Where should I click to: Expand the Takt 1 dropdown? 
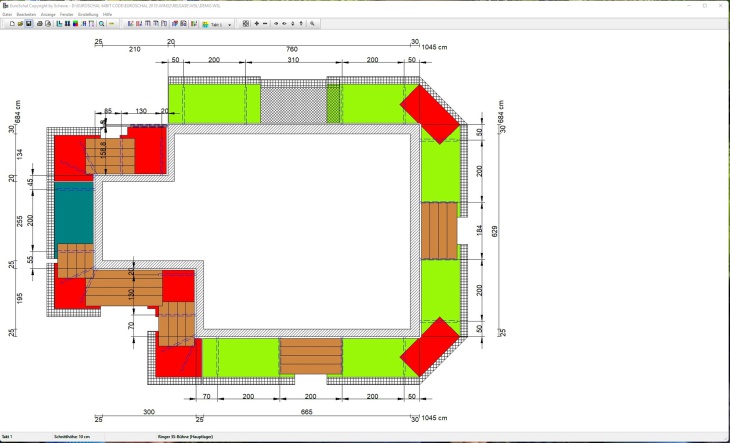tap(230, 23)
